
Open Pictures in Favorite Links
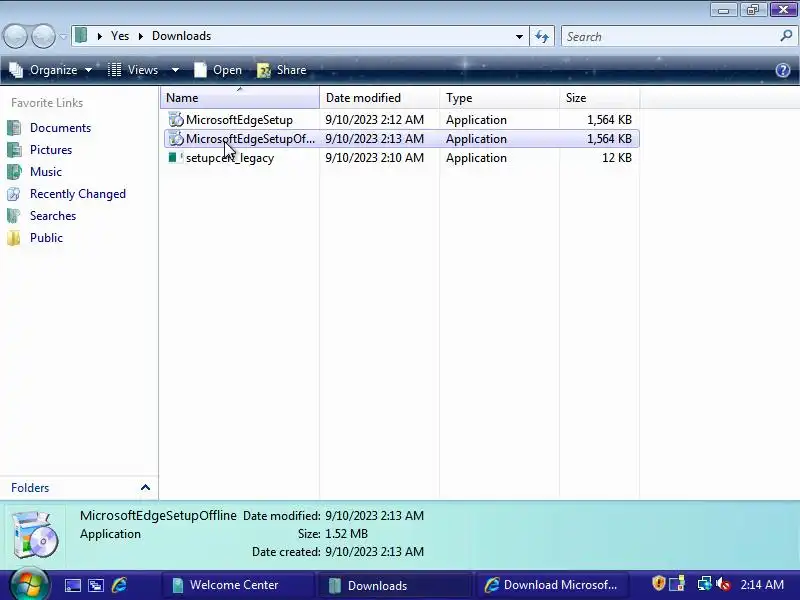[51, 149]
